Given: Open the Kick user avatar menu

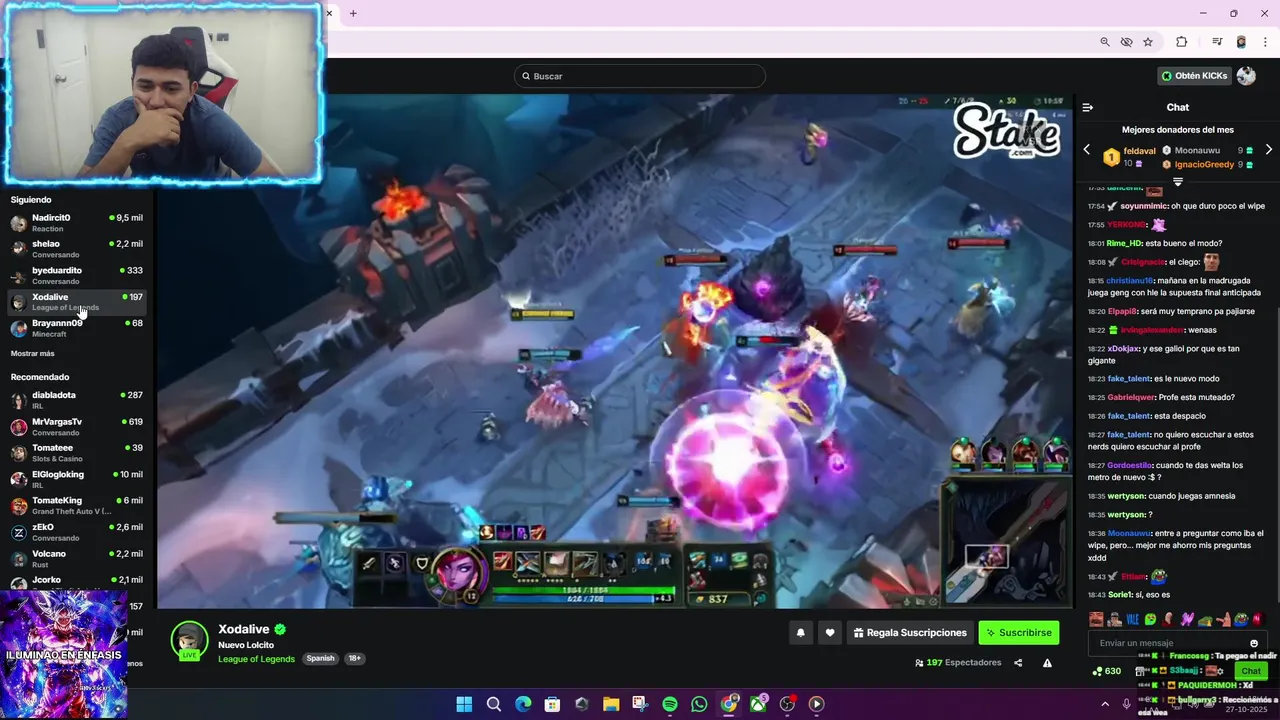Looking at the screenshot, I should pyautogui.click(x=1246, y=76).
